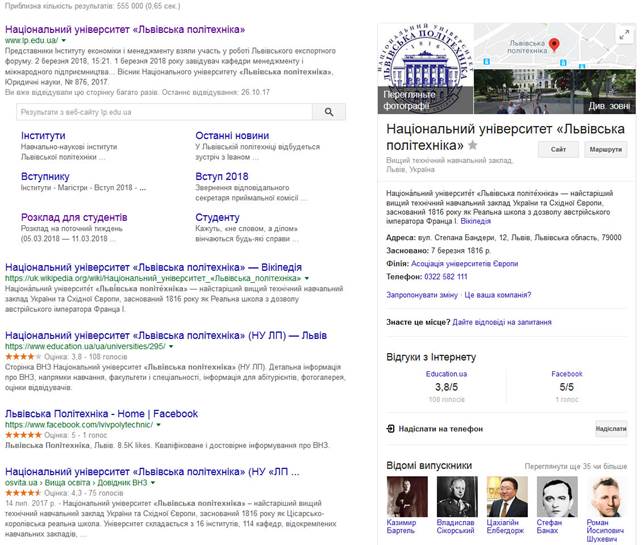Open Роман Йосипович Шухевич alumni photo
Screen dimensions: 642x545
click(x=607, y=497)
